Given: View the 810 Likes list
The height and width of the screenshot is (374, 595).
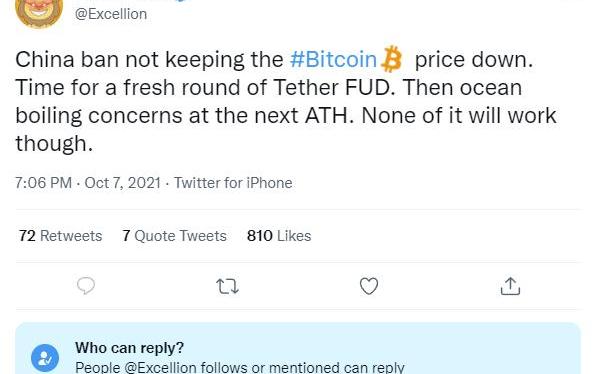Looking at the screenshot, I should coord(279,236).
